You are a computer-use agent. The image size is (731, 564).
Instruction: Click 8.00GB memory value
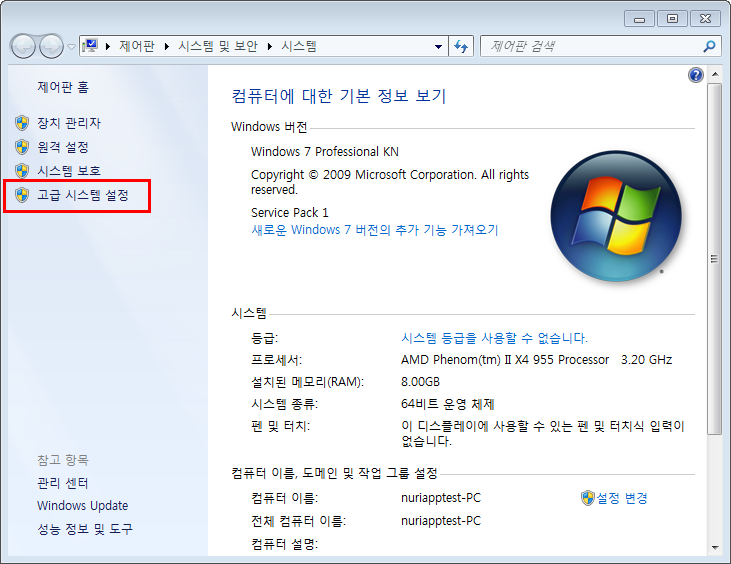421,382
